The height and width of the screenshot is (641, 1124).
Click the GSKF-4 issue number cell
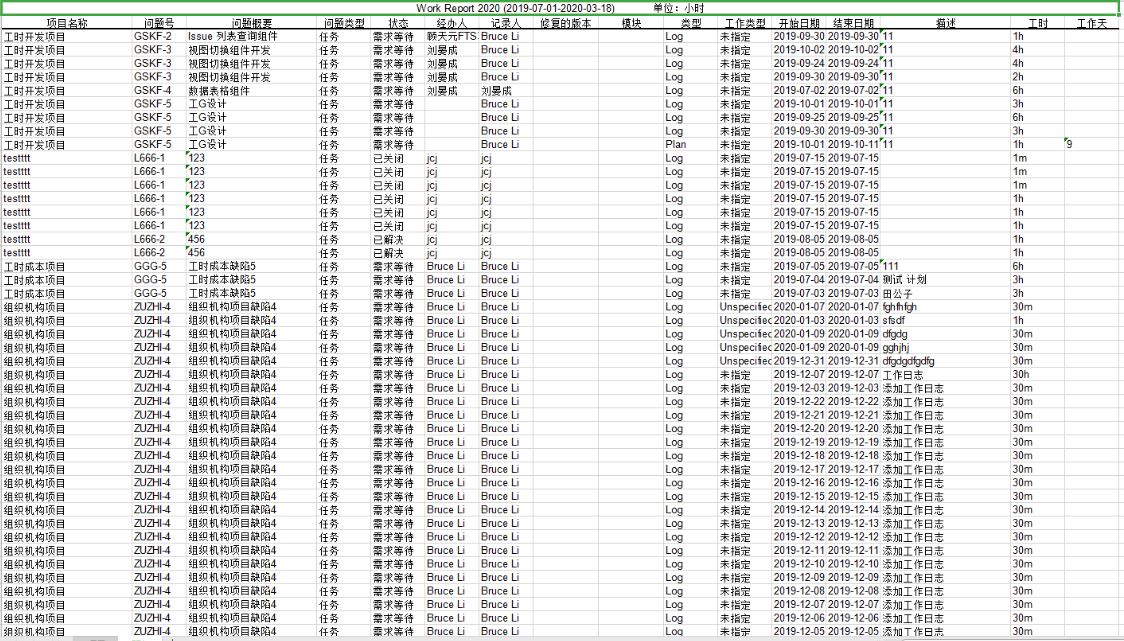coord(153,90)
